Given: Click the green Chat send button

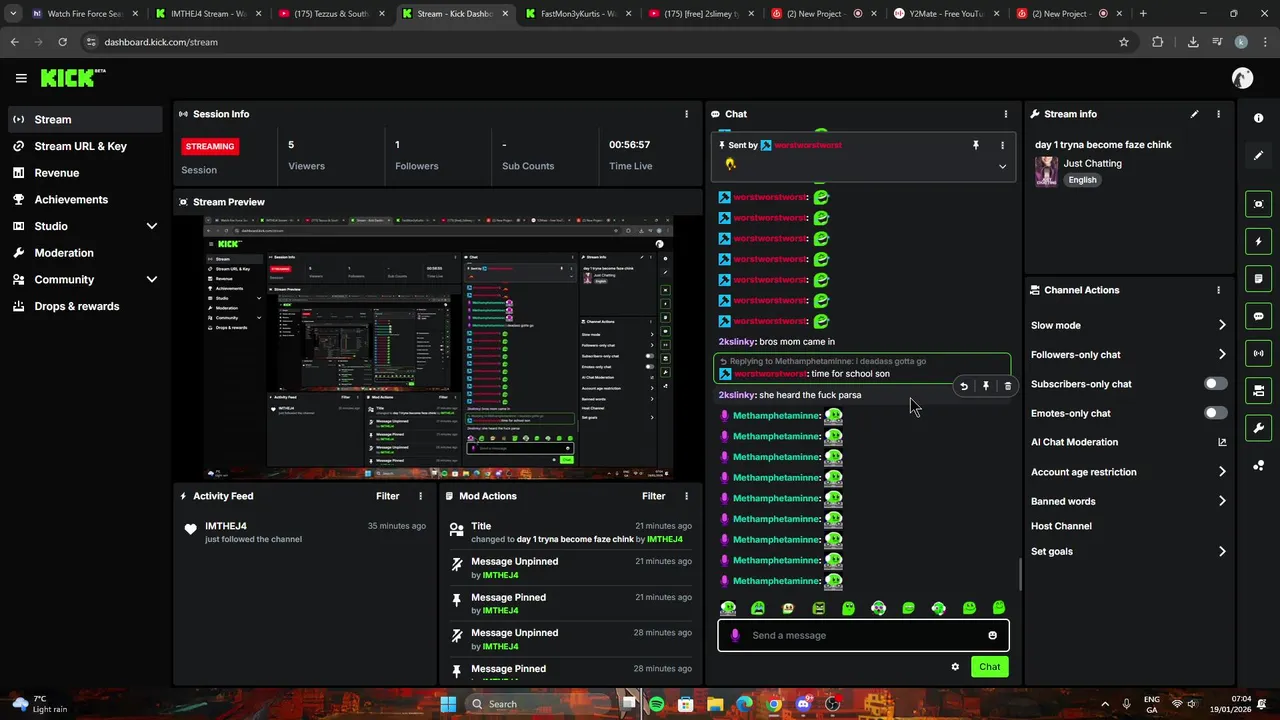Looking at the screenshot, I should tap(989, 667).
